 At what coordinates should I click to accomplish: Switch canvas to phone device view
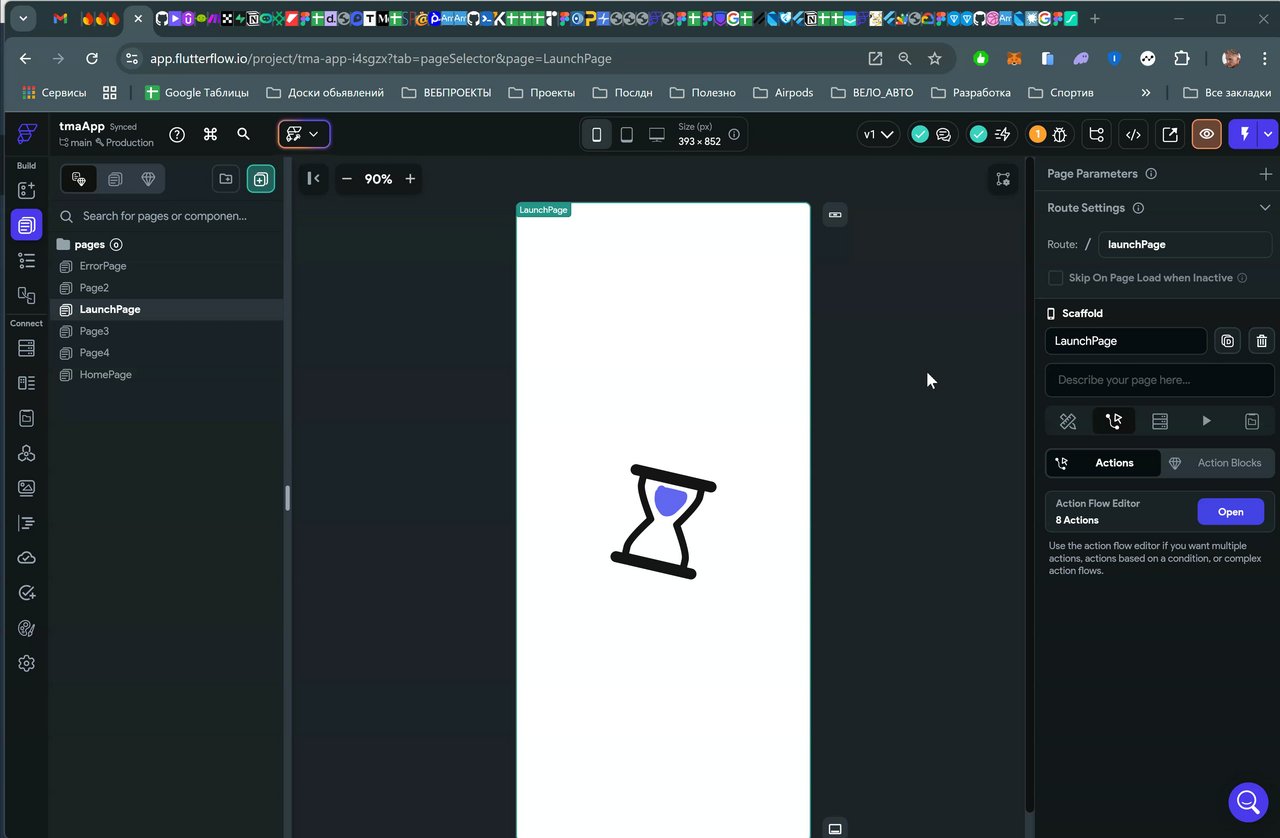point(597,134)
